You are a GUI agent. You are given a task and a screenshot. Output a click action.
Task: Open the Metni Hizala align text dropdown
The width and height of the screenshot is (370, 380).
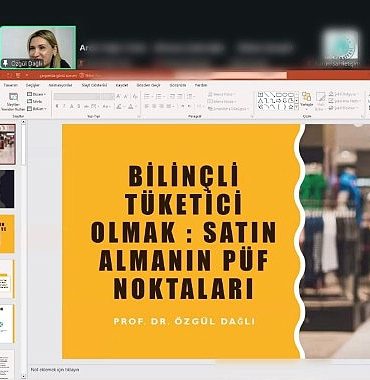click(222, 101)
